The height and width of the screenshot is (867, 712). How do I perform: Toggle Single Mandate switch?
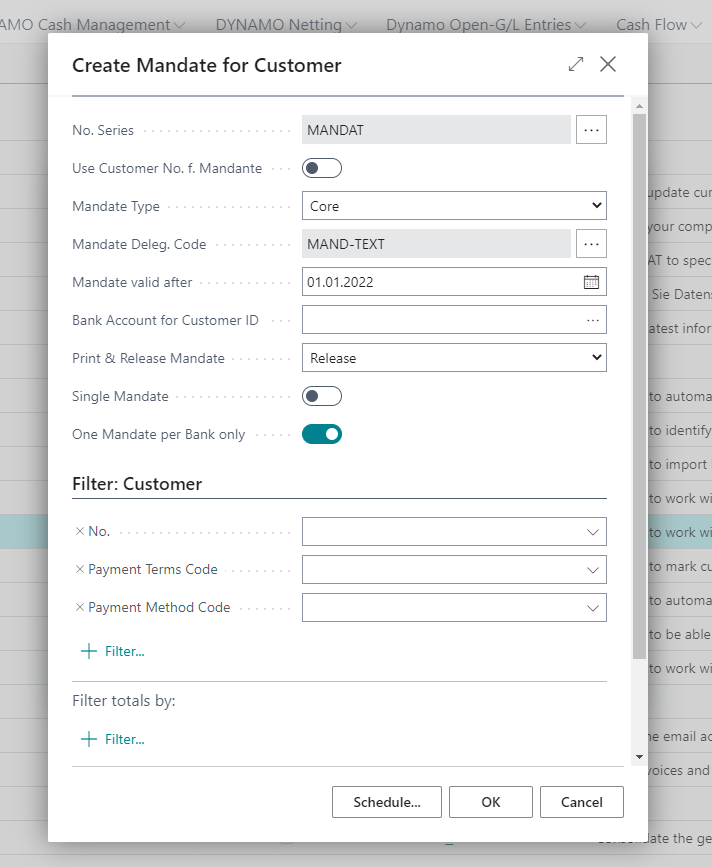322,396
